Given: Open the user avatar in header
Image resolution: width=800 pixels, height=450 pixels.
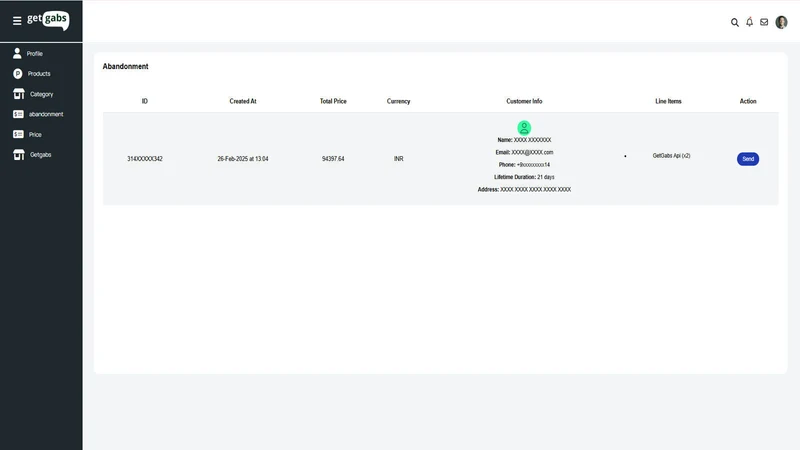Looking at the screenshot, I should [x=781, y=22].
